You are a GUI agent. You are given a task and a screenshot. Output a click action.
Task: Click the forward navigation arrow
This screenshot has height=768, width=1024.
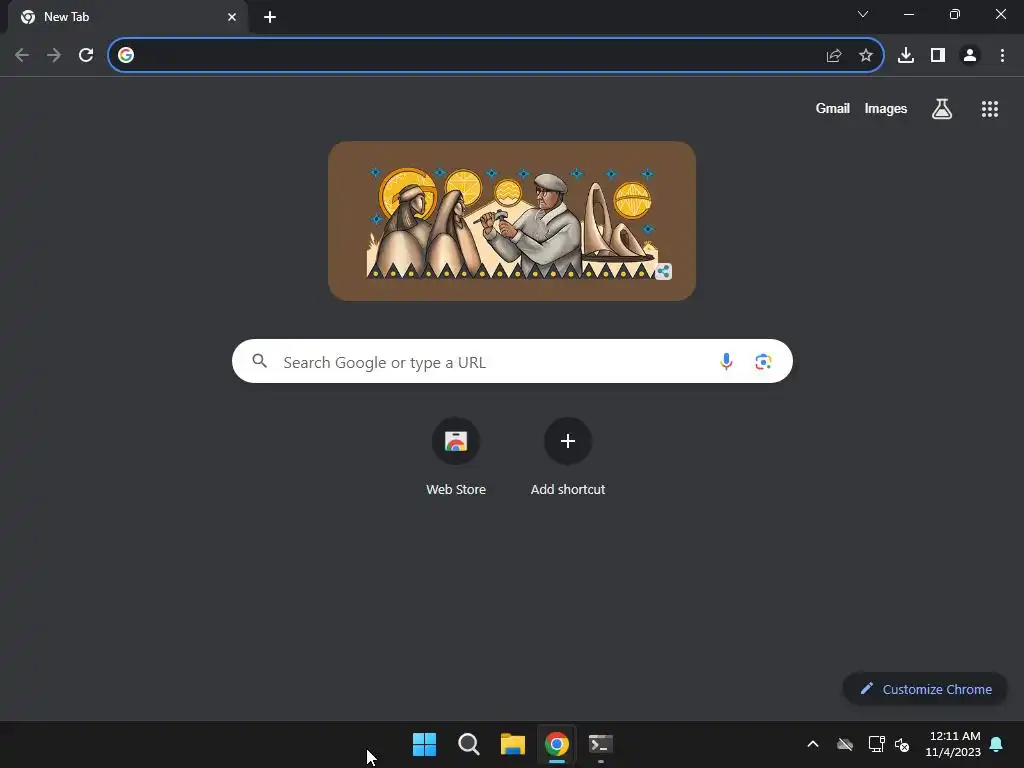coord(54,56)
